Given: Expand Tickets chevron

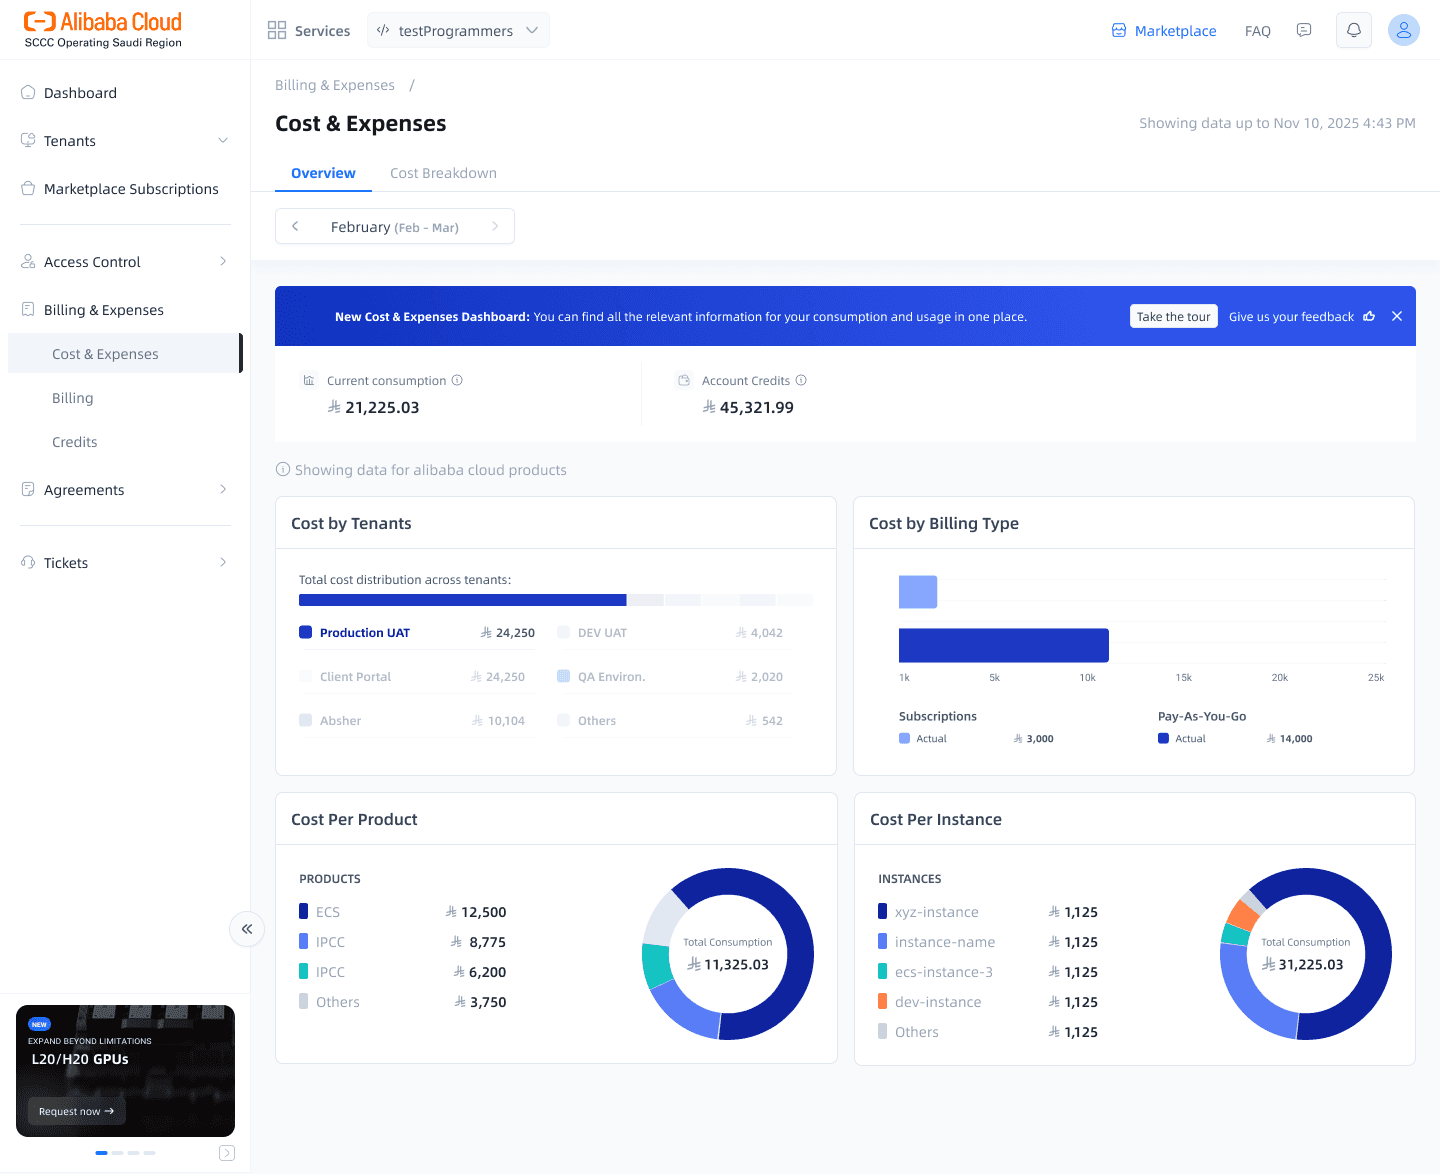Looking at the screenshot, I should (223, 562).
